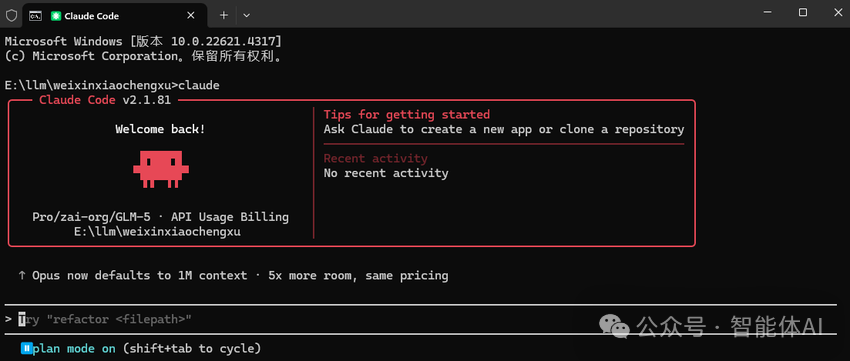Click the Microsoft Windows version line
This screenshot has height=361, width=850.
point(143,41)
